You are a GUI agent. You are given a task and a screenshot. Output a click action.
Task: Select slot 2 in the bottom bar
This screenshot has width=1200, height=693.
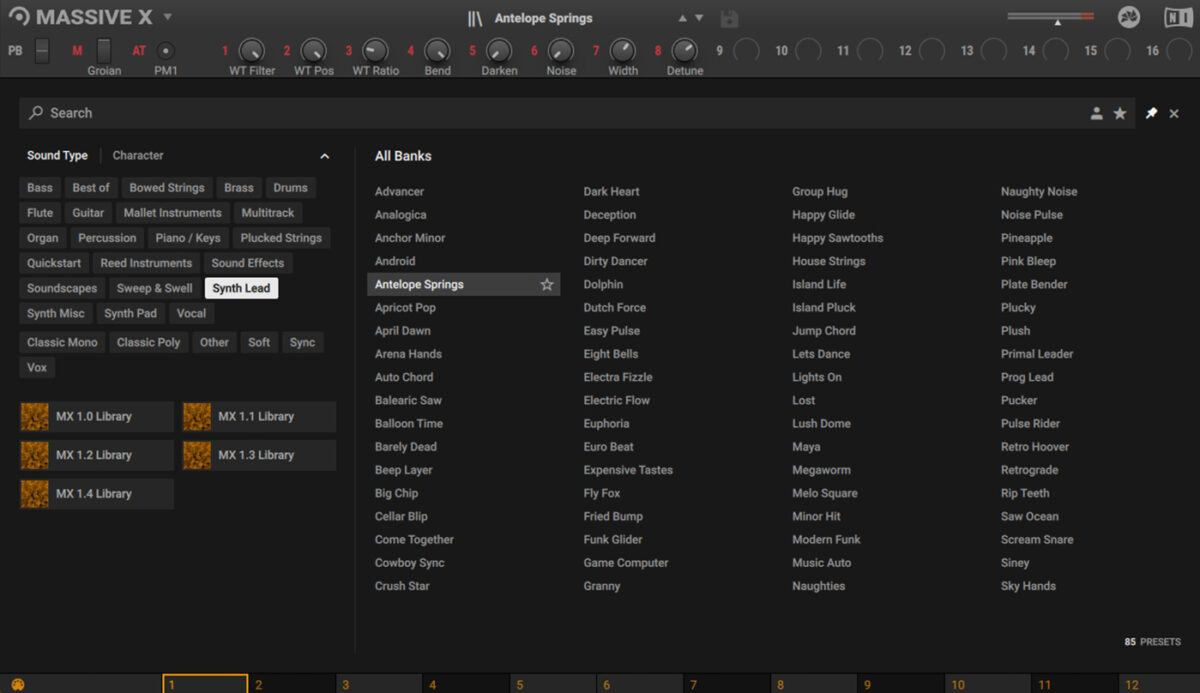(292, 684)
